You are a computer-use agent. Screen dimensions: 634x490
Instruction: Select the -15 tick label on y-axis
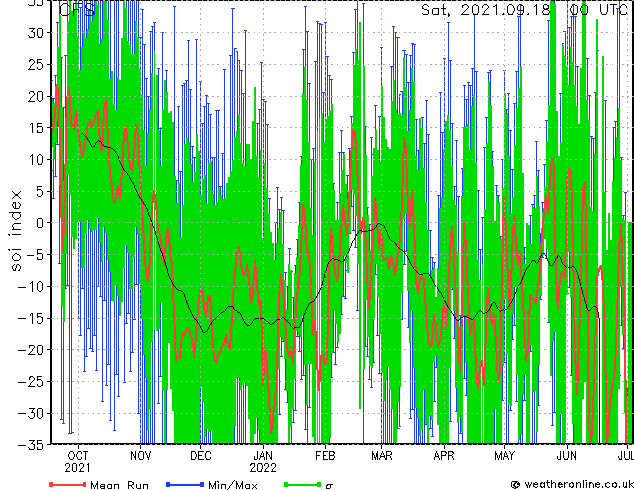point(33,318)
